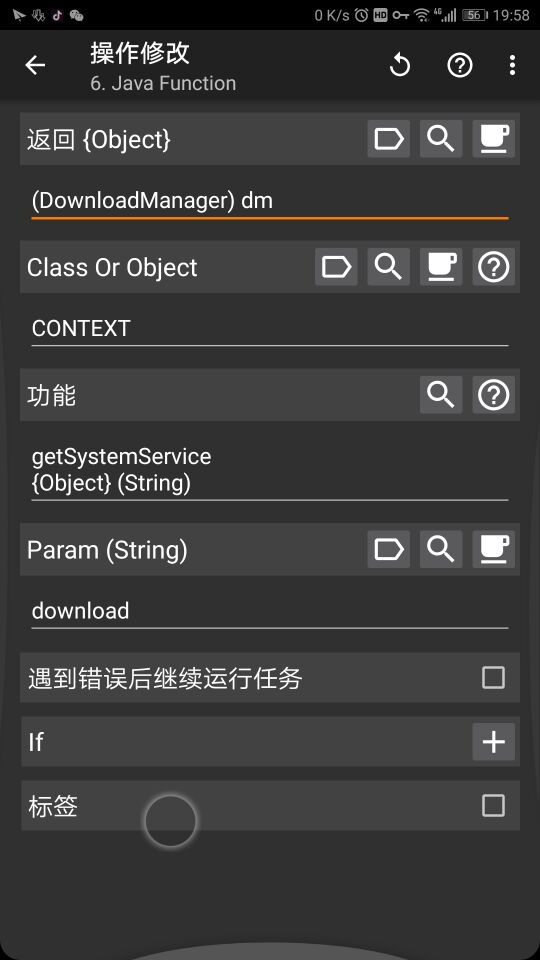
Task: Toggle the 标签 checkbox
Action: coord(493,806)
